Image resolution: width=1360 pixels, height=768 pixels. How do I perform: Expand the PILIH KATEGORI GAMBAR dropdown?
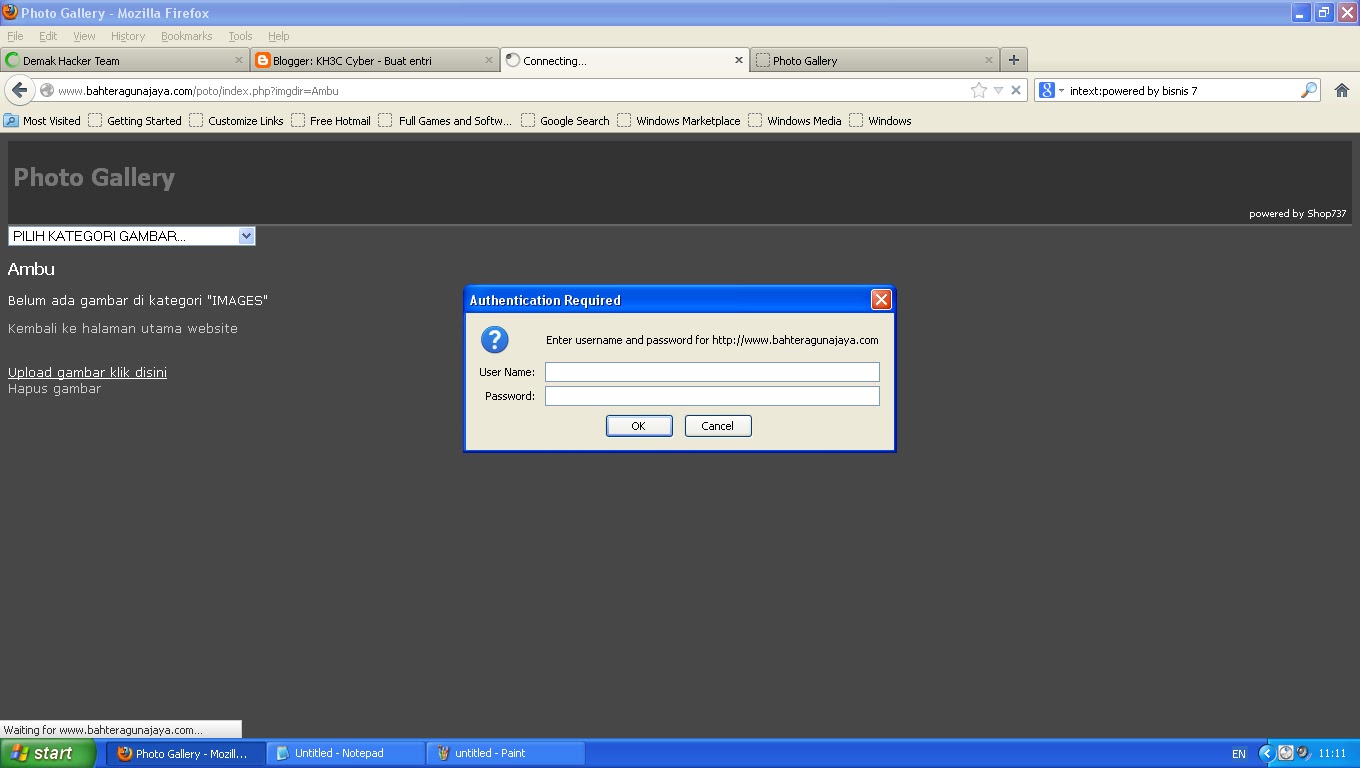click(246, 235)
